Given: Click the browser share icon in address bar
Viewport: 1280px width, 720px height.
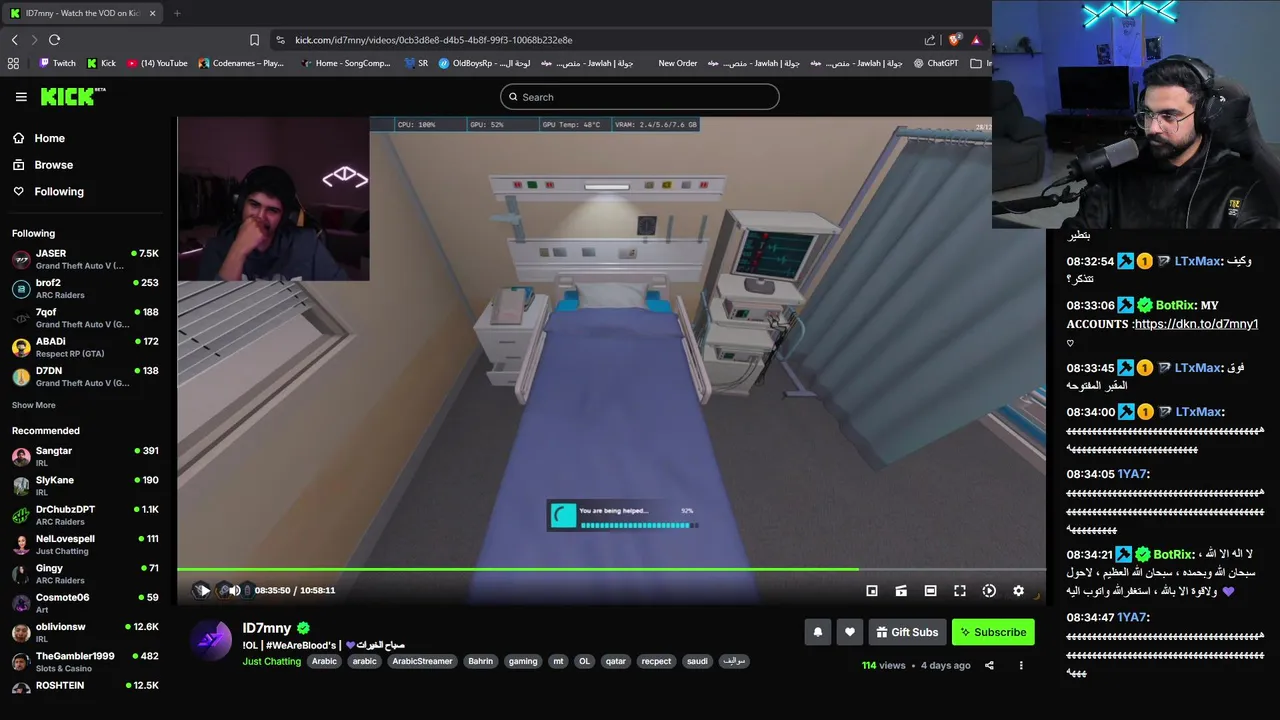Looking at the screenshot, I should (x=930, y=40).
